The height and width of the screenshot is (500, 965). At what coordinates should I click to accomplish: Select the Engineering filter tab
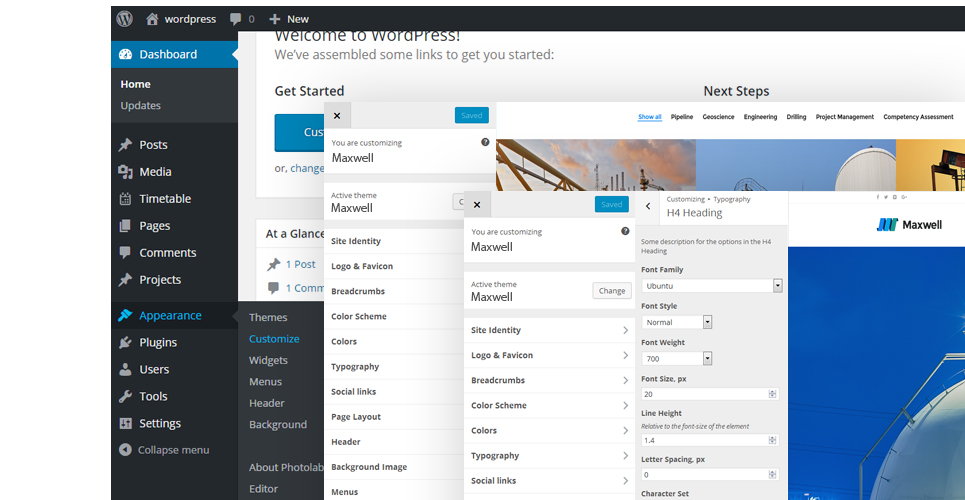click(760, 117)
